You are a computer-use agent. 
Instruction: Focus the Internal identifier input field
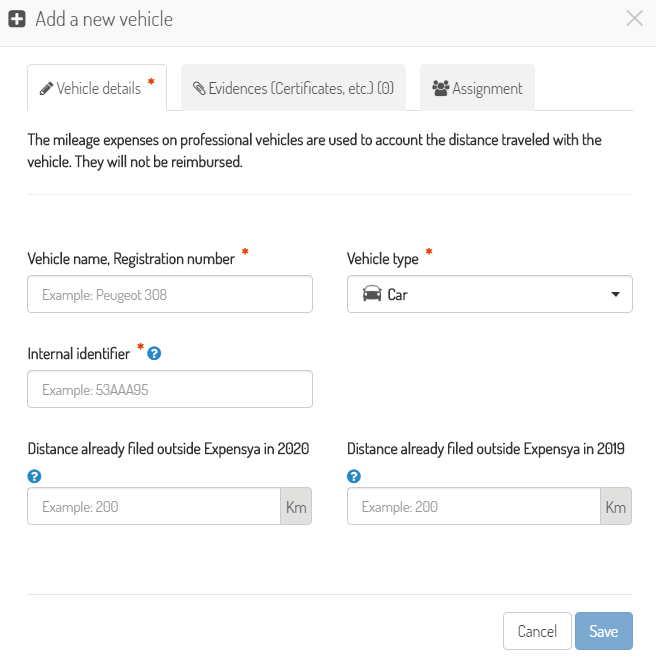tap(170, 389)
